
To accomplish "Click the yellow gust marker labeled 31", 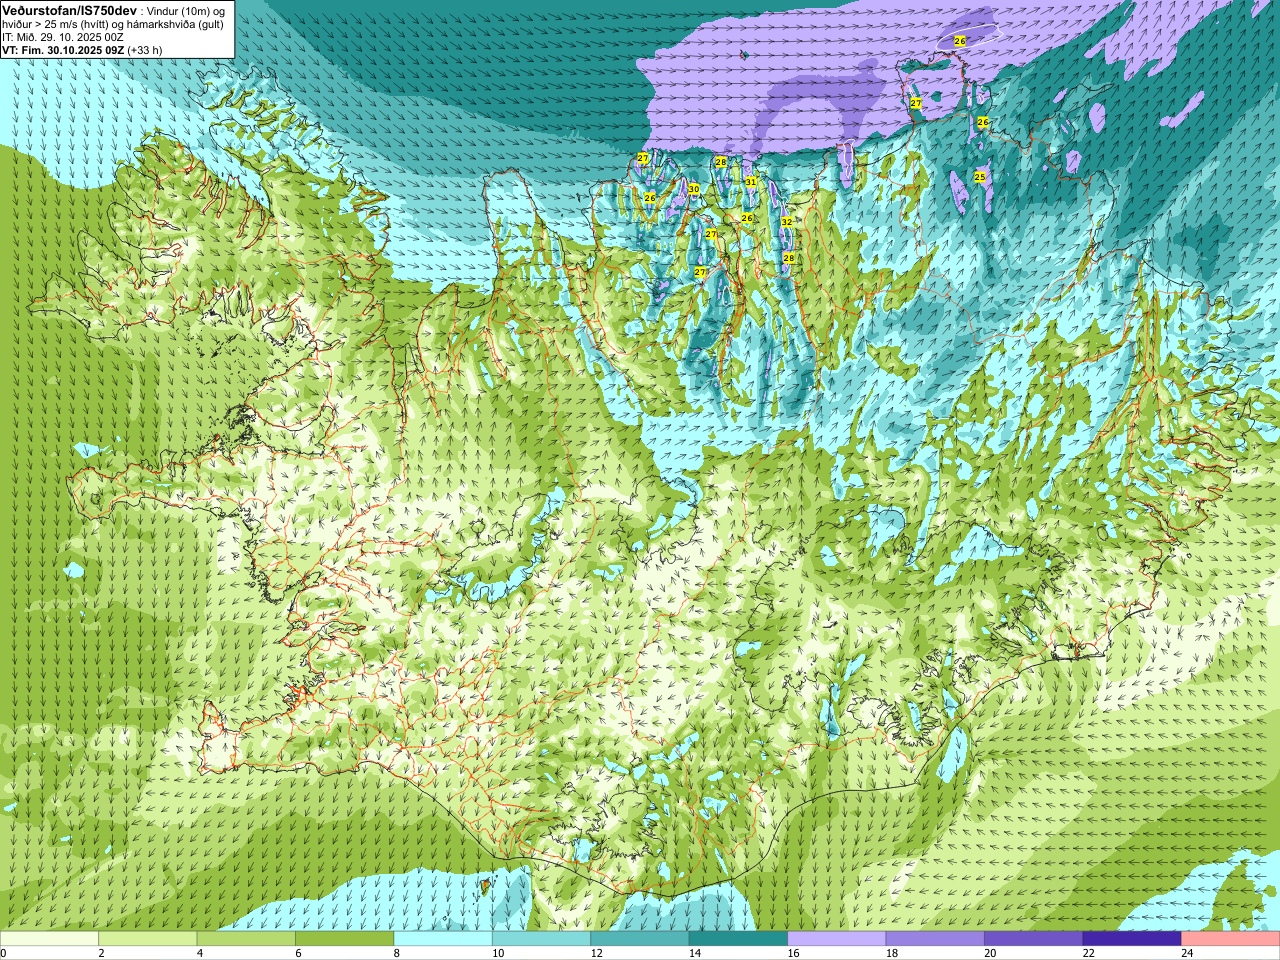I will point(750,182).
